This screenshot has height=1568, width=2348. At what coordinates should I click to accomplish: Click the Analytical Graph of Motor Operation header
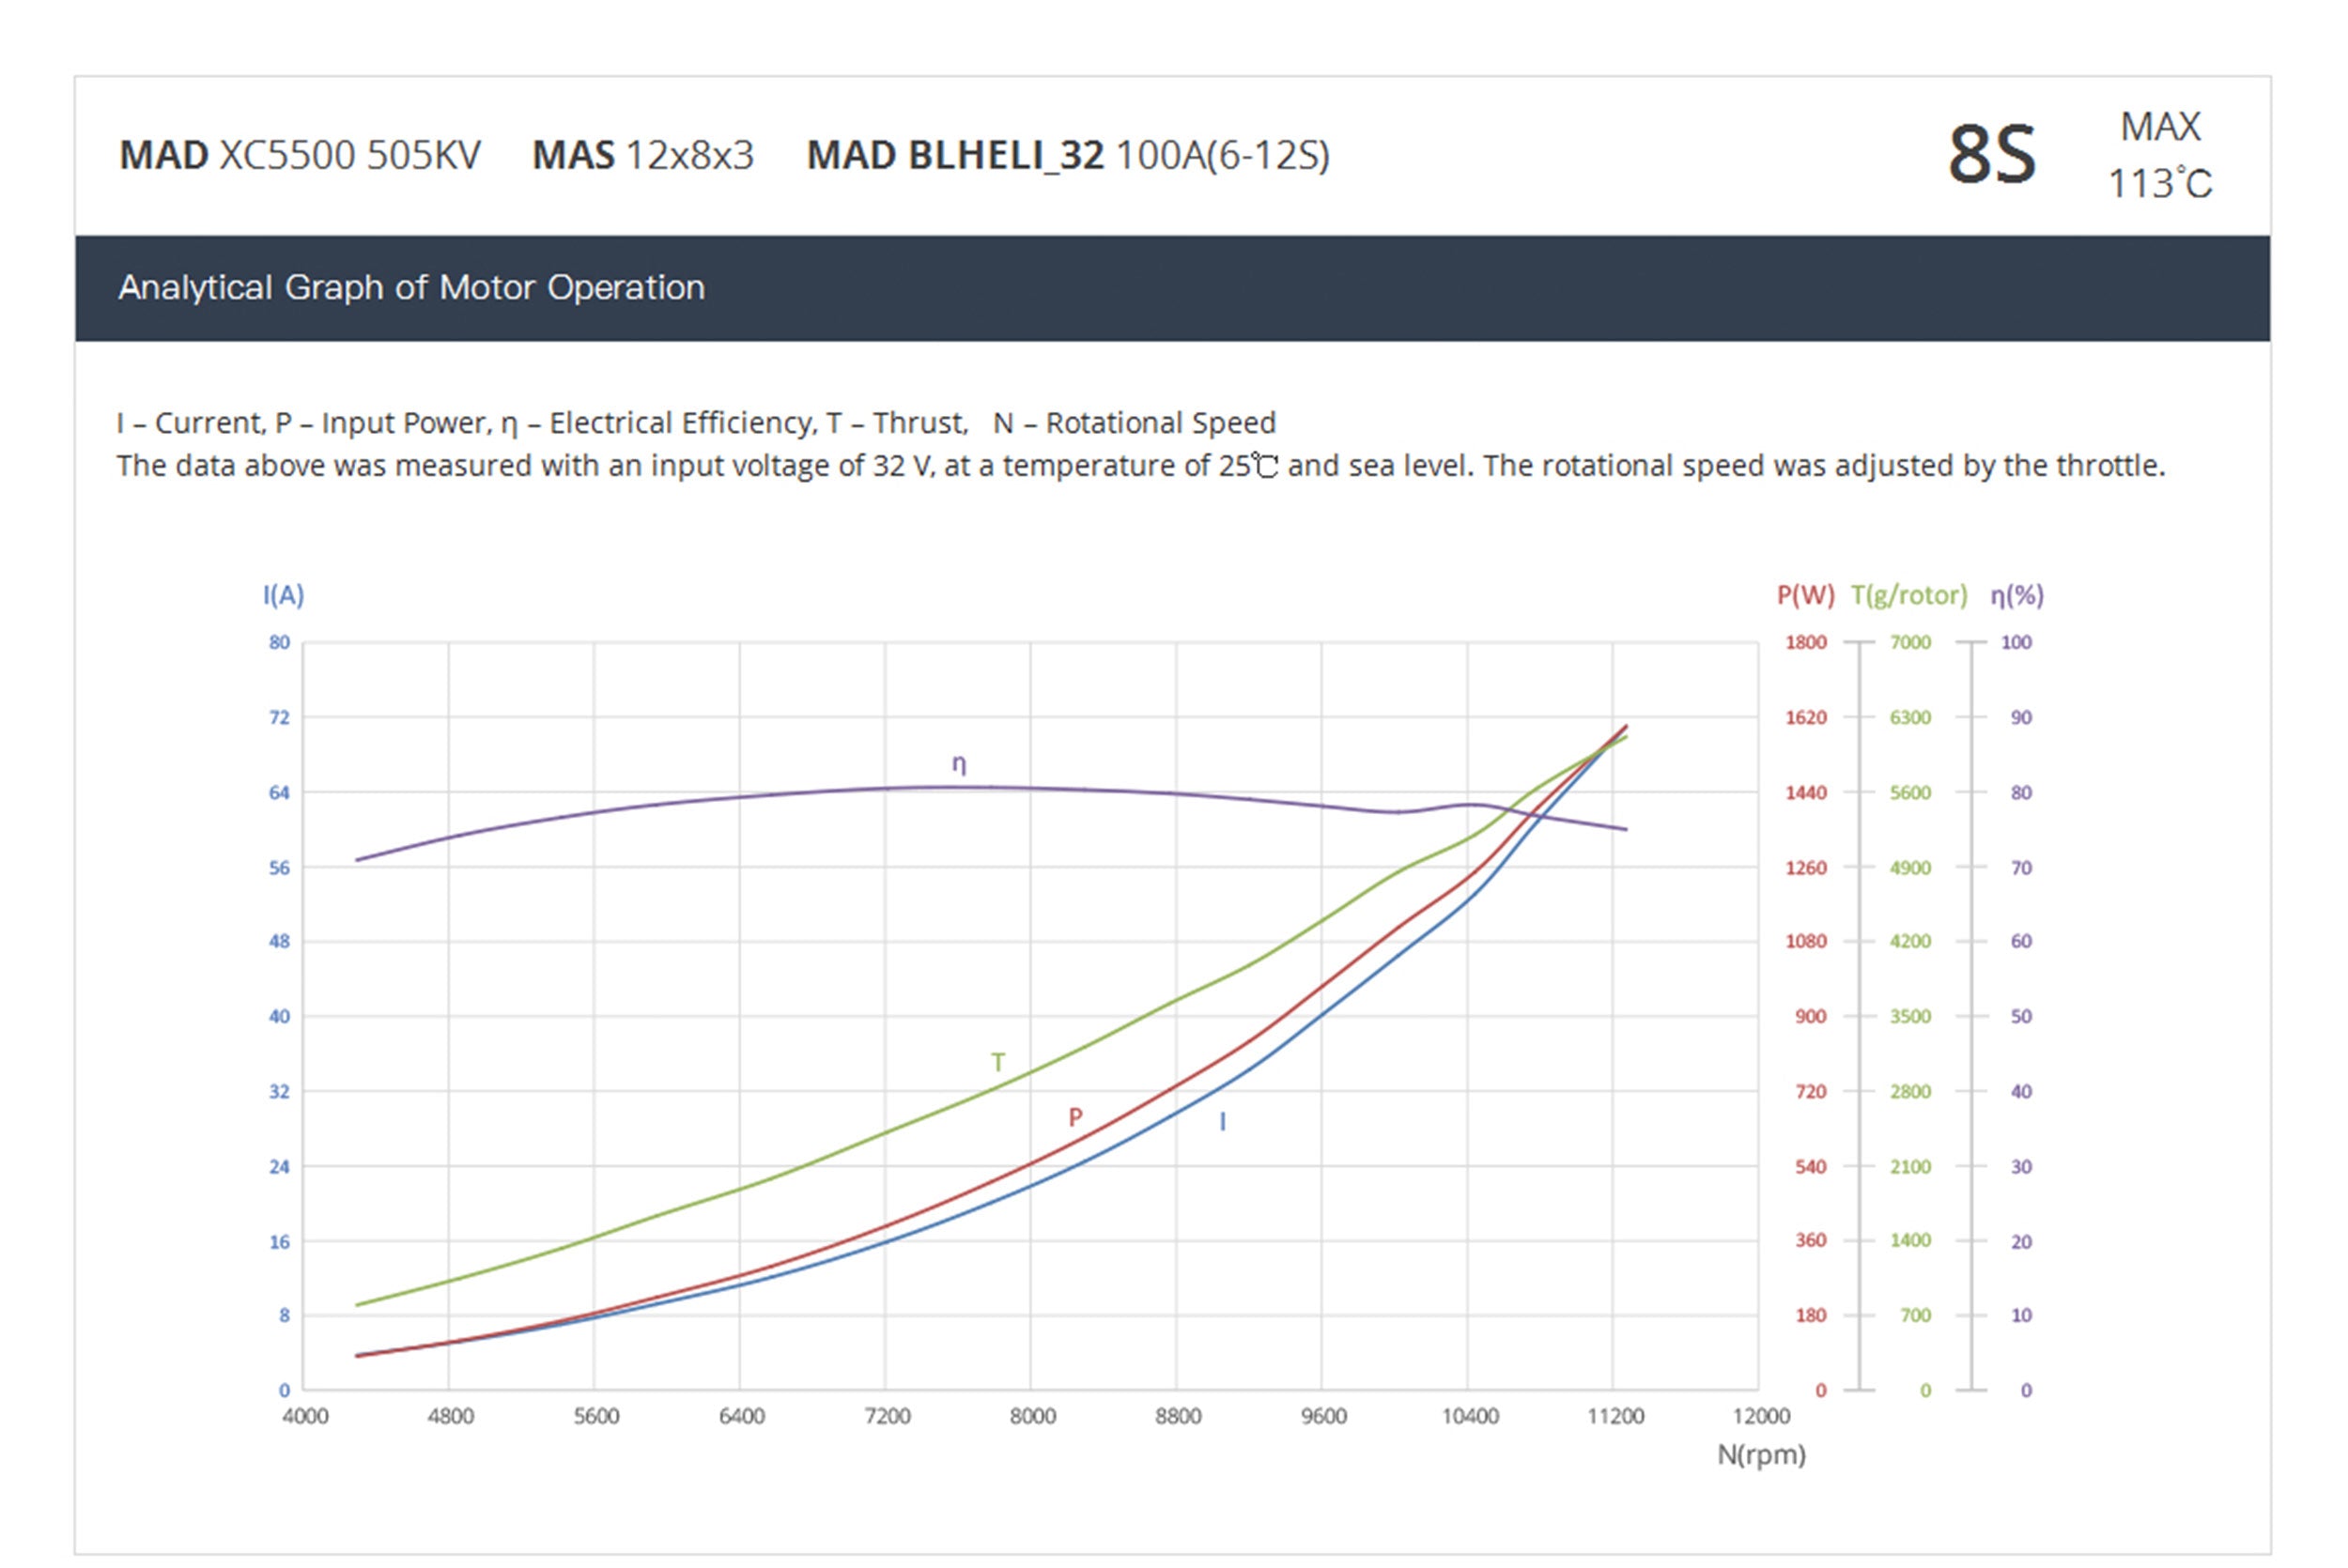pos(411,288)
